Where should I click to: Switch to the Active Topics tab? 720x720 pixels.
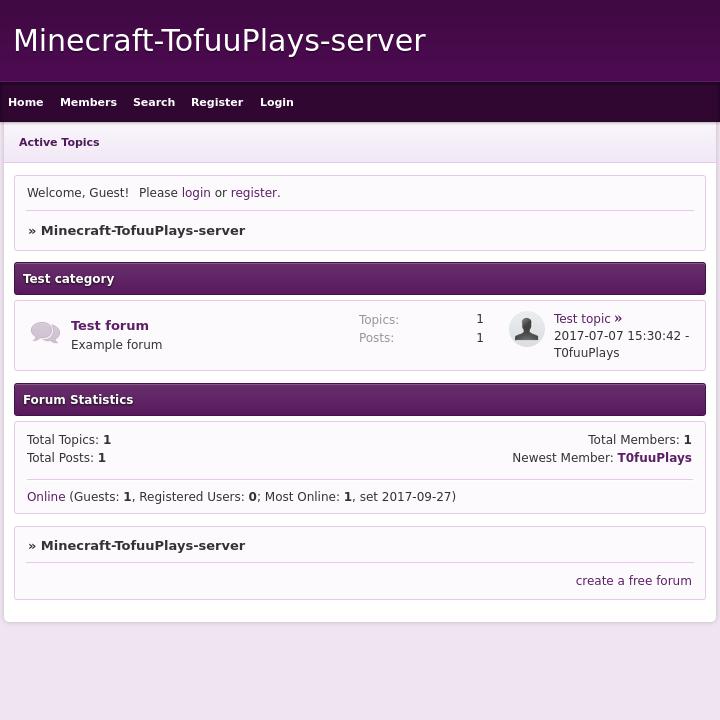point(59,142)
